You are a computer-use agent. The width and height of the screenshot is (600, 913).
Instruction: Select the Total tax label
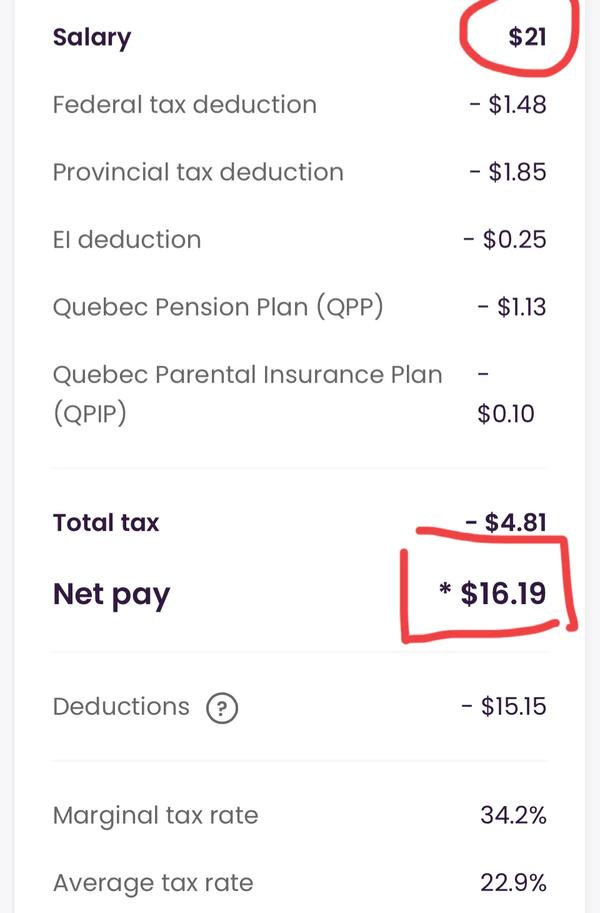coord(106,523)
